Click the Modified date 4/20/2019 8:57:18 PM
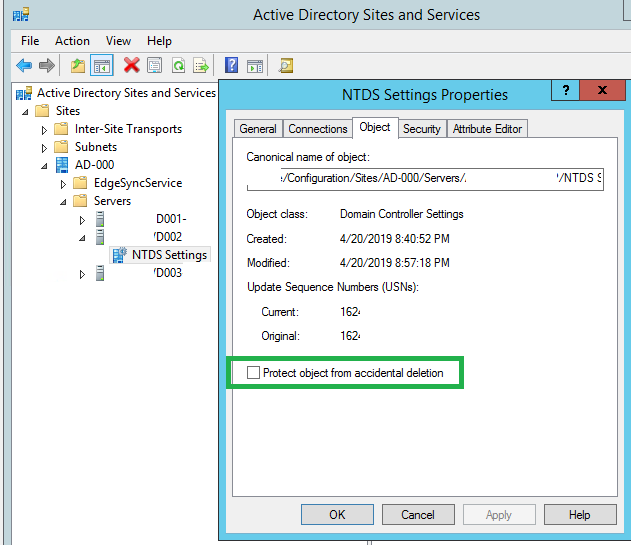631x545 pixels. [x=394, y=263]
